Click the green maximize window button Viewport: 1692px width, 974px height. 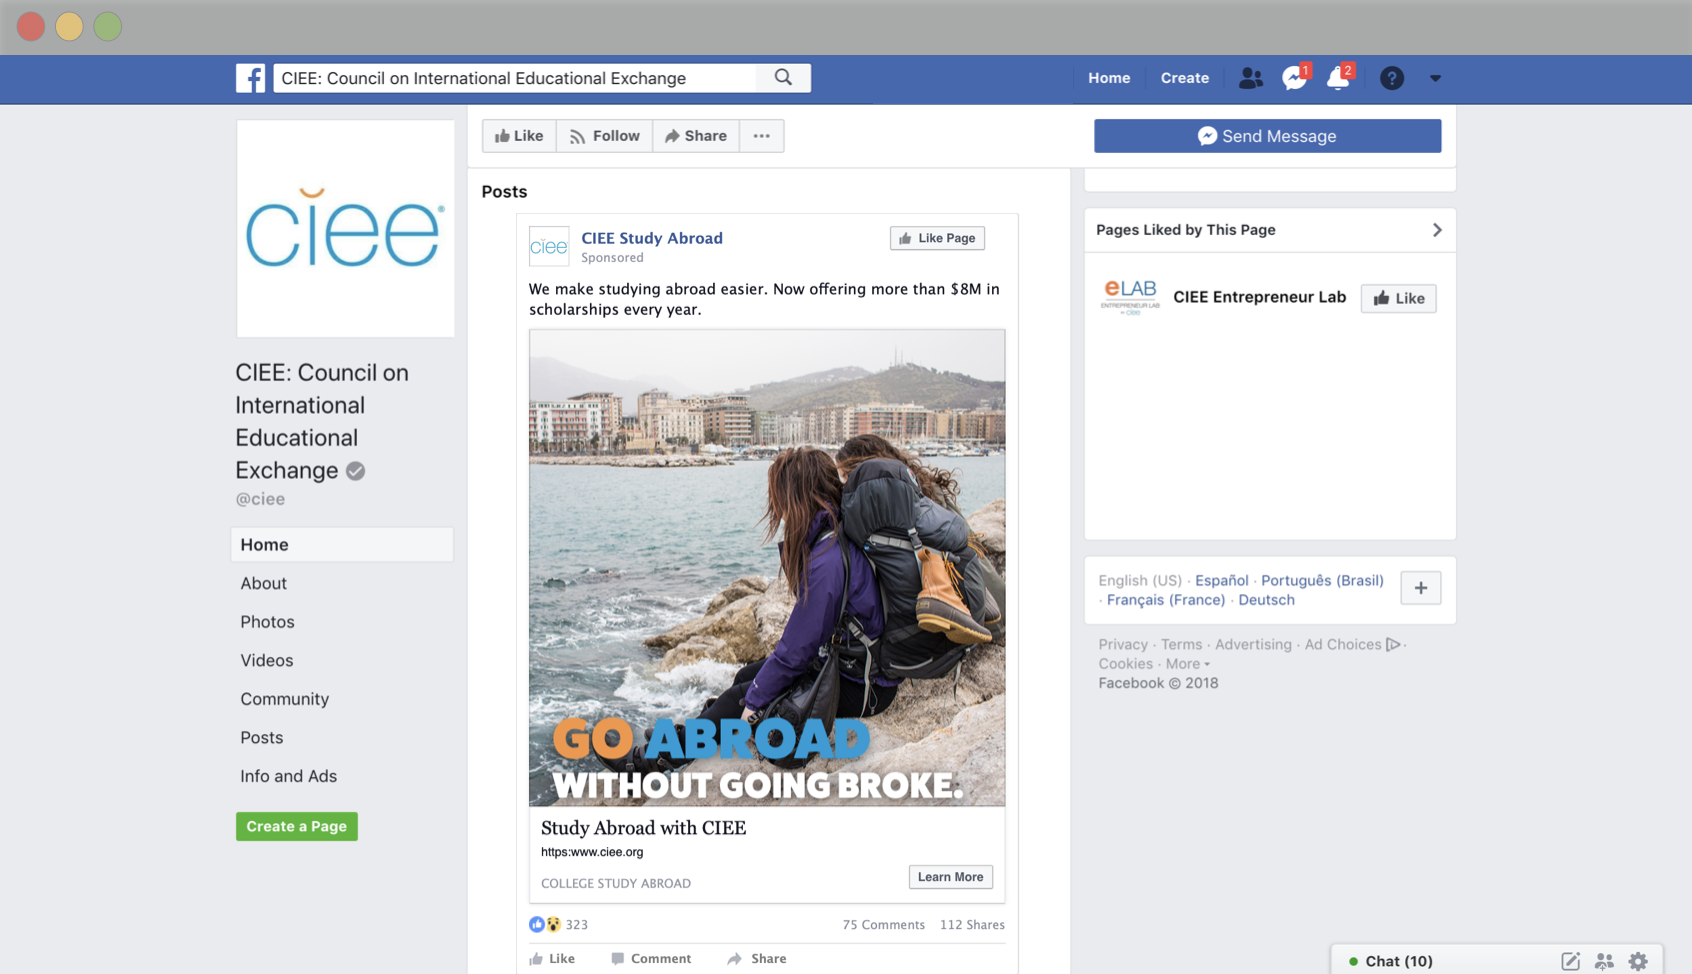point(108,26)
